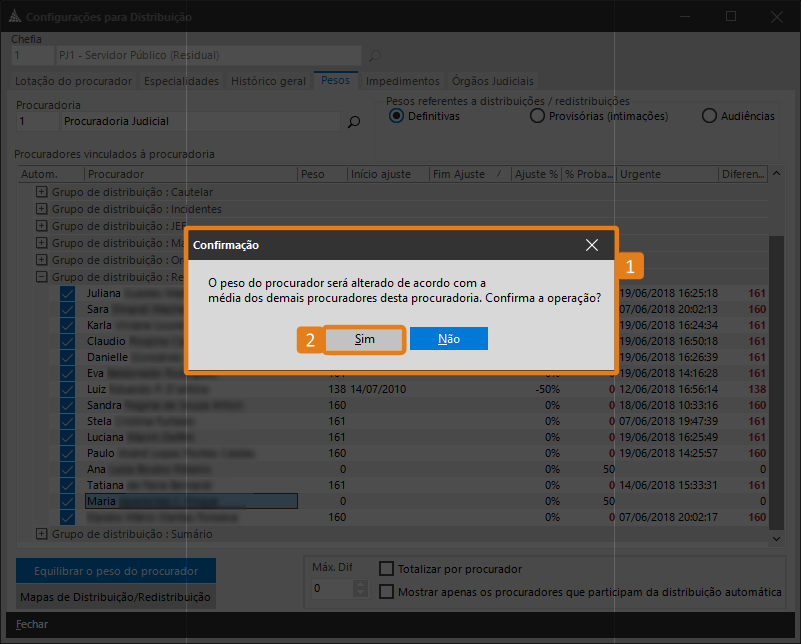
Task: Switch to the Impedimentos tab
Action: point(402,81)
